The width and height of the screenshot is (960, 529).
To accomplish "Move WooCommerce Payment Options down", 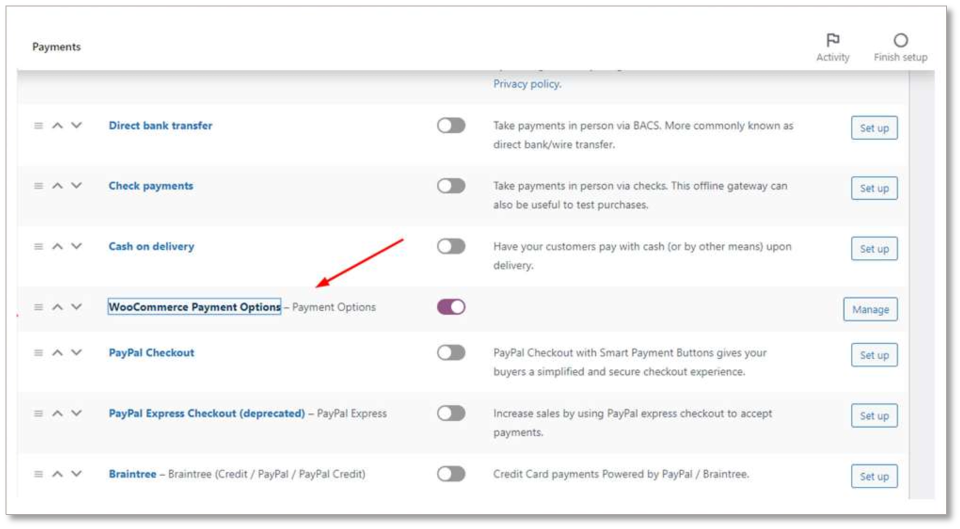I will [77, 307].
